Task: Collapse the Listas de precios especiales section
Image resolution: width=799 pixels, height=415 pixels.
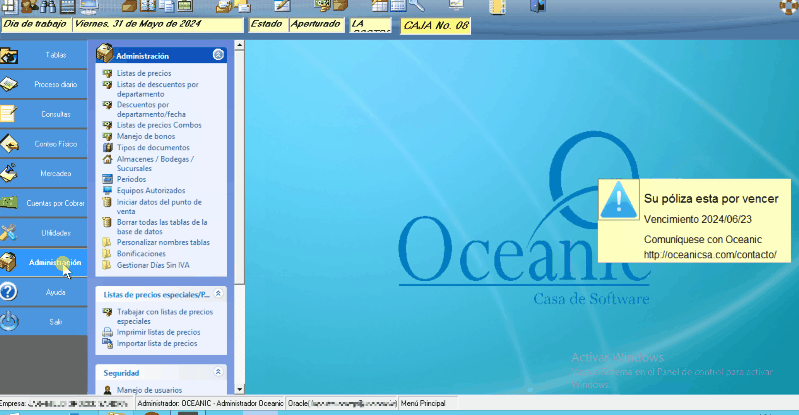Action: point(219,294)
